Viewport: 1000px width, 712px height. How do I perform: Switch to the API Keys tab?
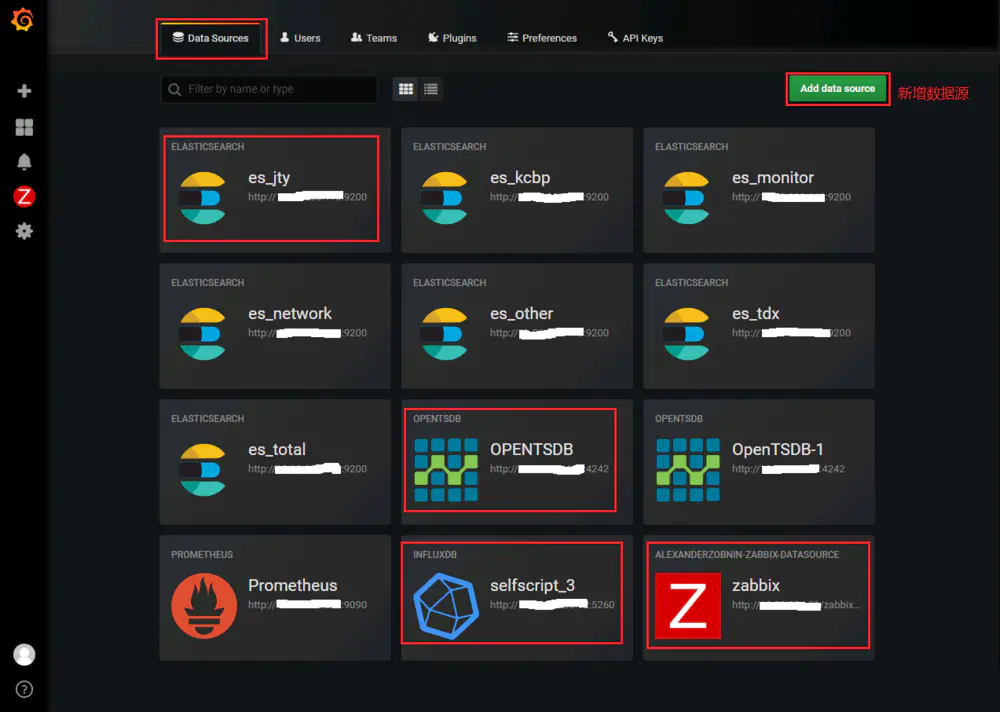[x=635, y=38]
